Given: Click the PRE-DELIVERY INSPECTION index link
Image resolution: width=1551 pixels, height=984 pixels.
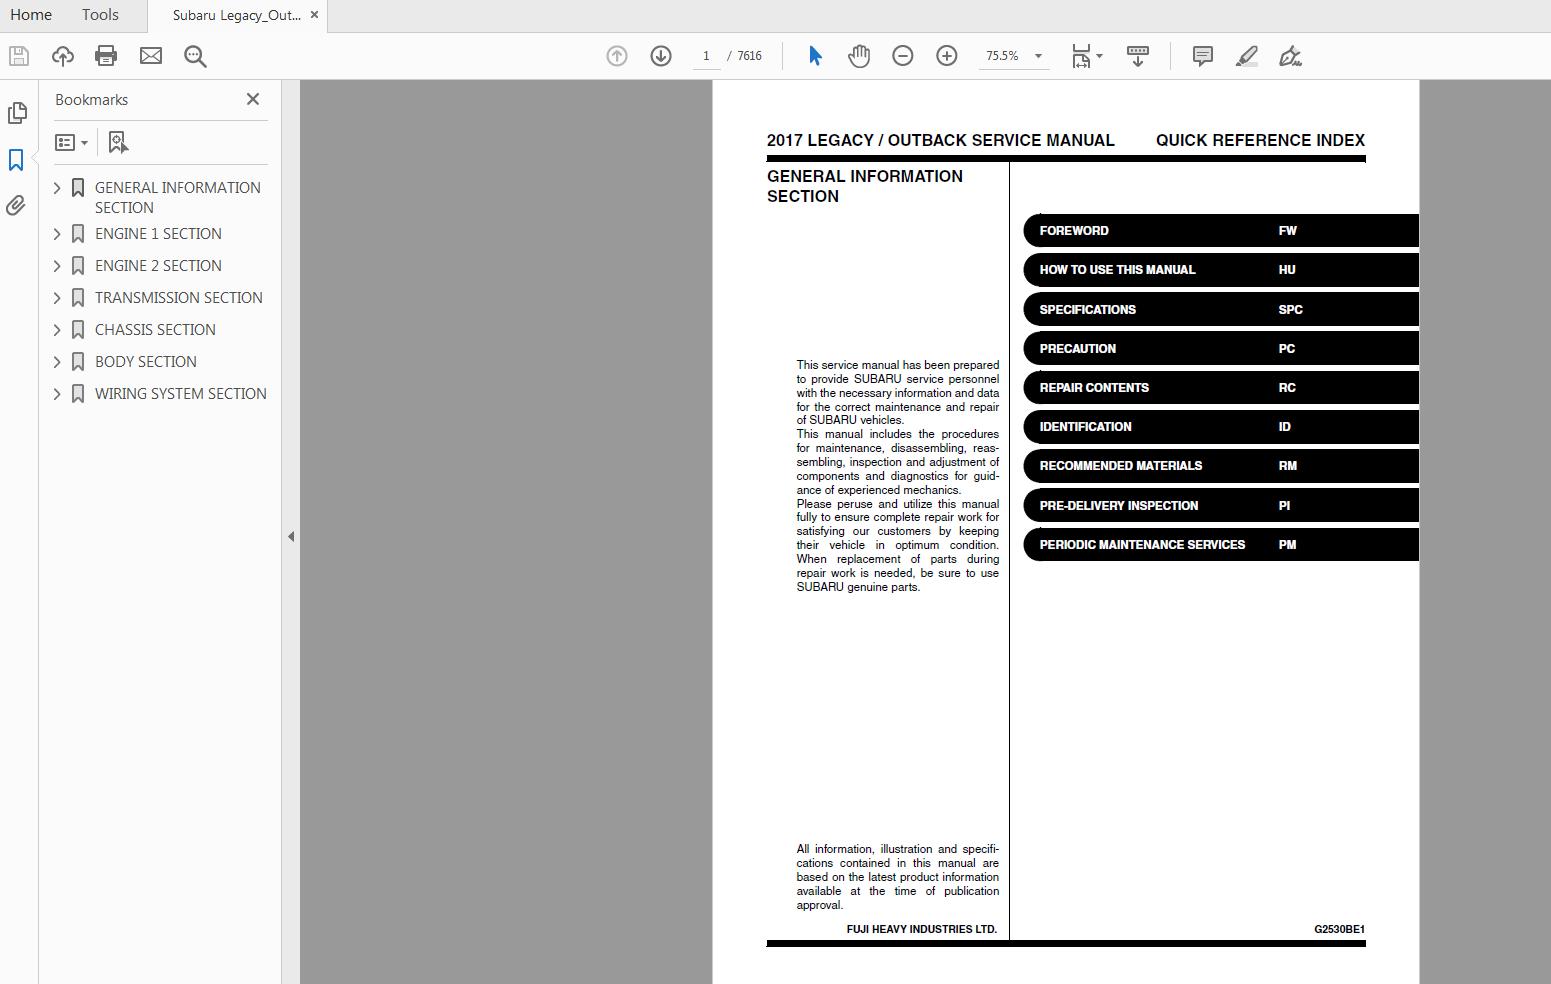Looking at the screenshot, I should click(1221, 506).
